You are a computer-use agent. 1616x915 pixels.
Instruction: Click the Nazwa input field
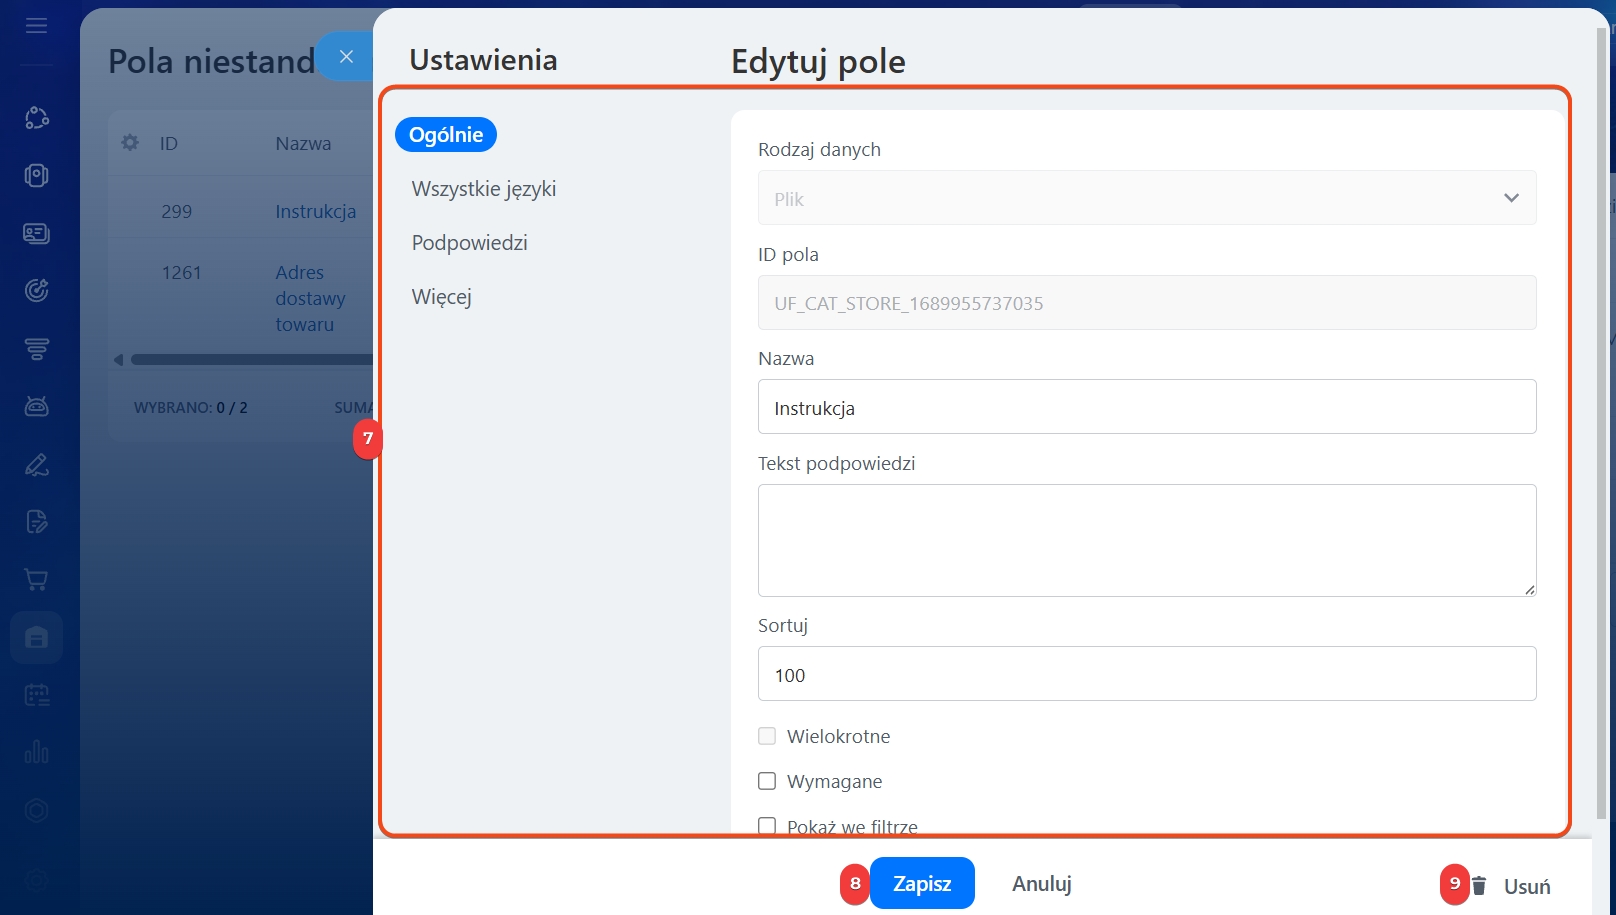(x=1146, y=407)
